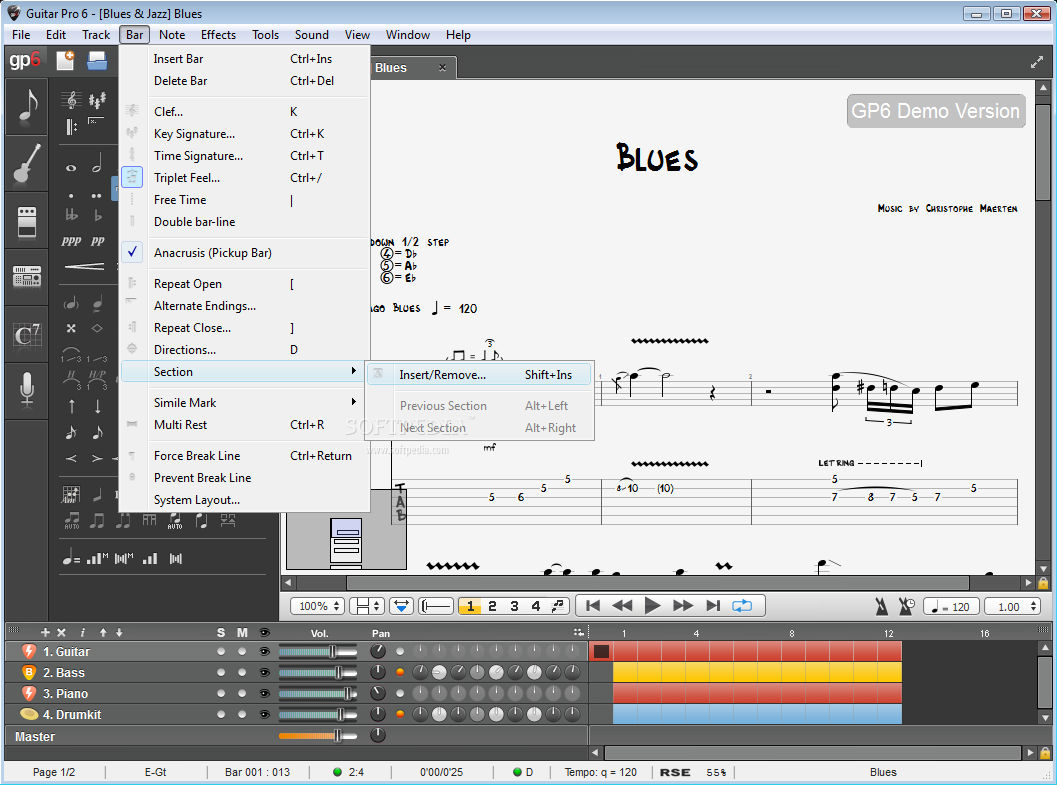
Task: Hide the Guitar track eye icon
Action: [265, 652]
